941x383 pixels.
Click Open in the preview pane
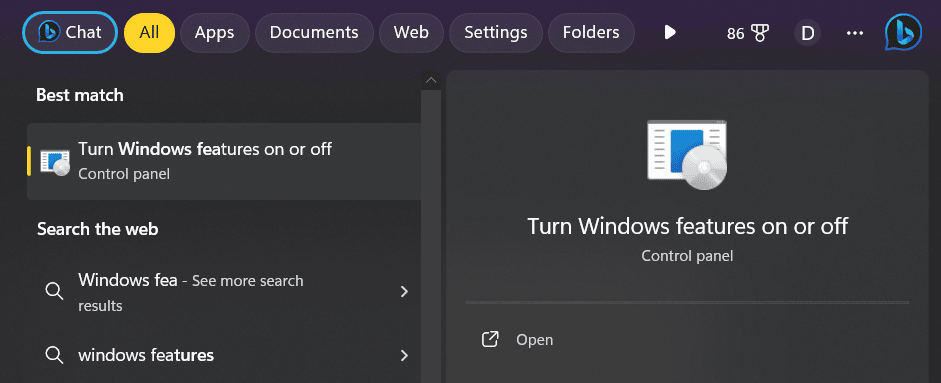click(x=534, y=340)
